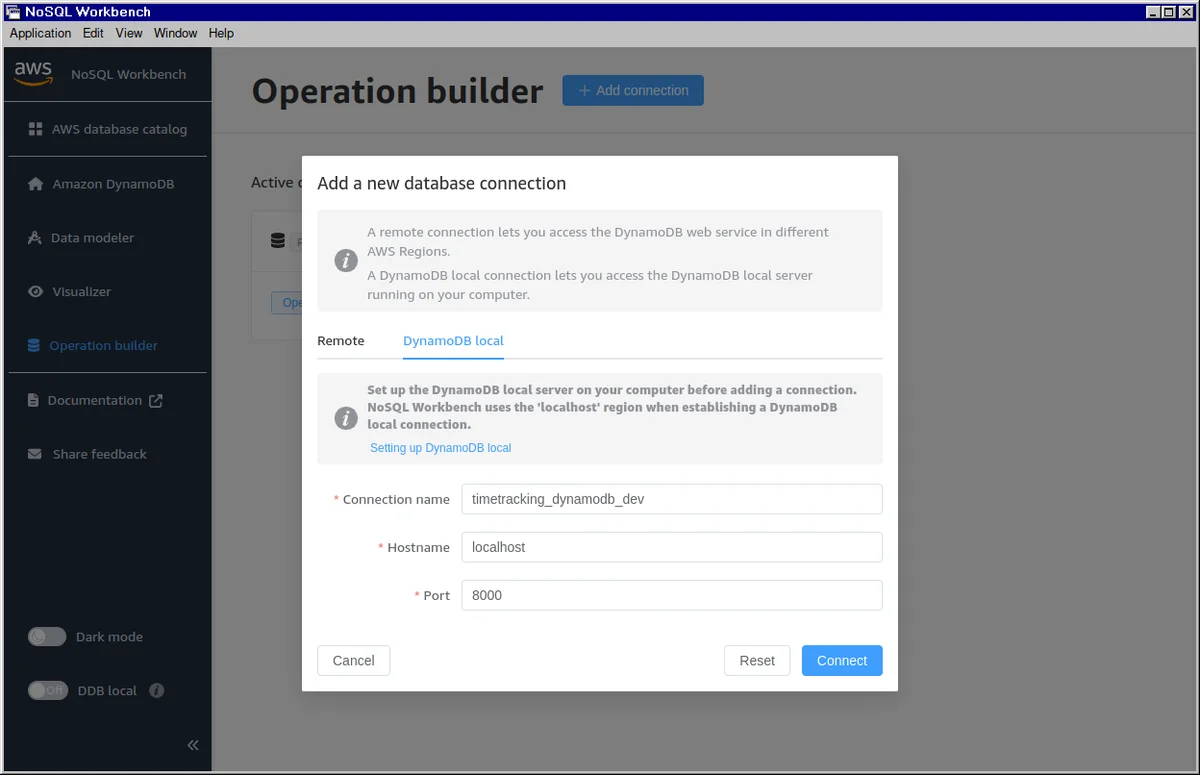Open Documentation external link icon
Viewport: 1200px width, 775px height.
[x=155, y=400]
